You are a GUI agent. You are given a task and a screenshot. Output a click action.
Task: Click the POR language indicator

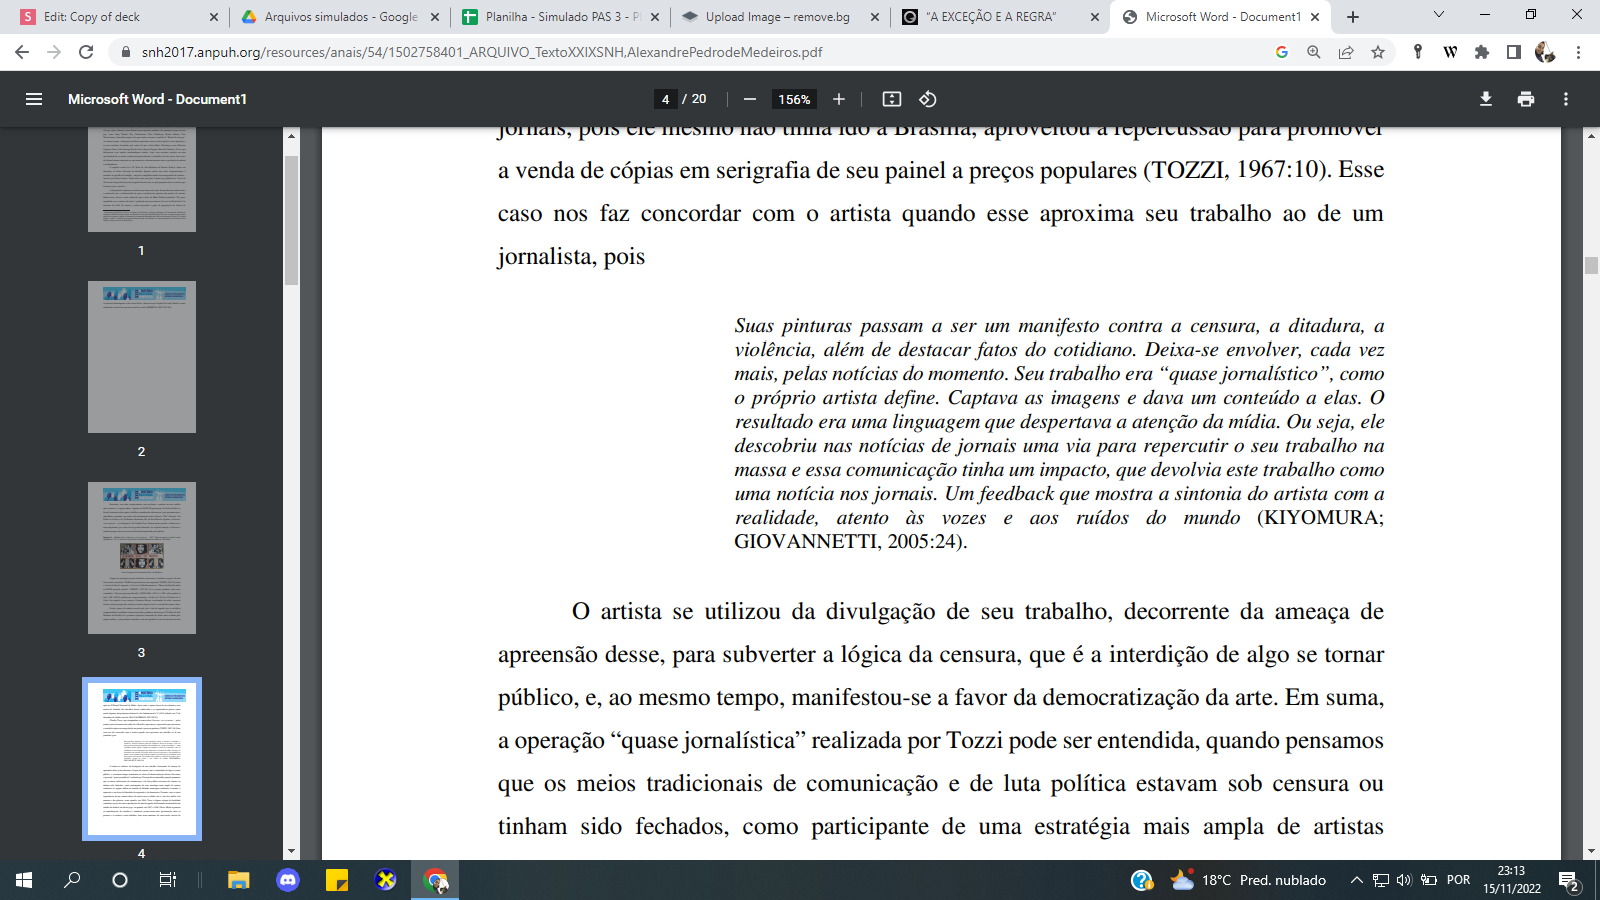coord(1459,880)
